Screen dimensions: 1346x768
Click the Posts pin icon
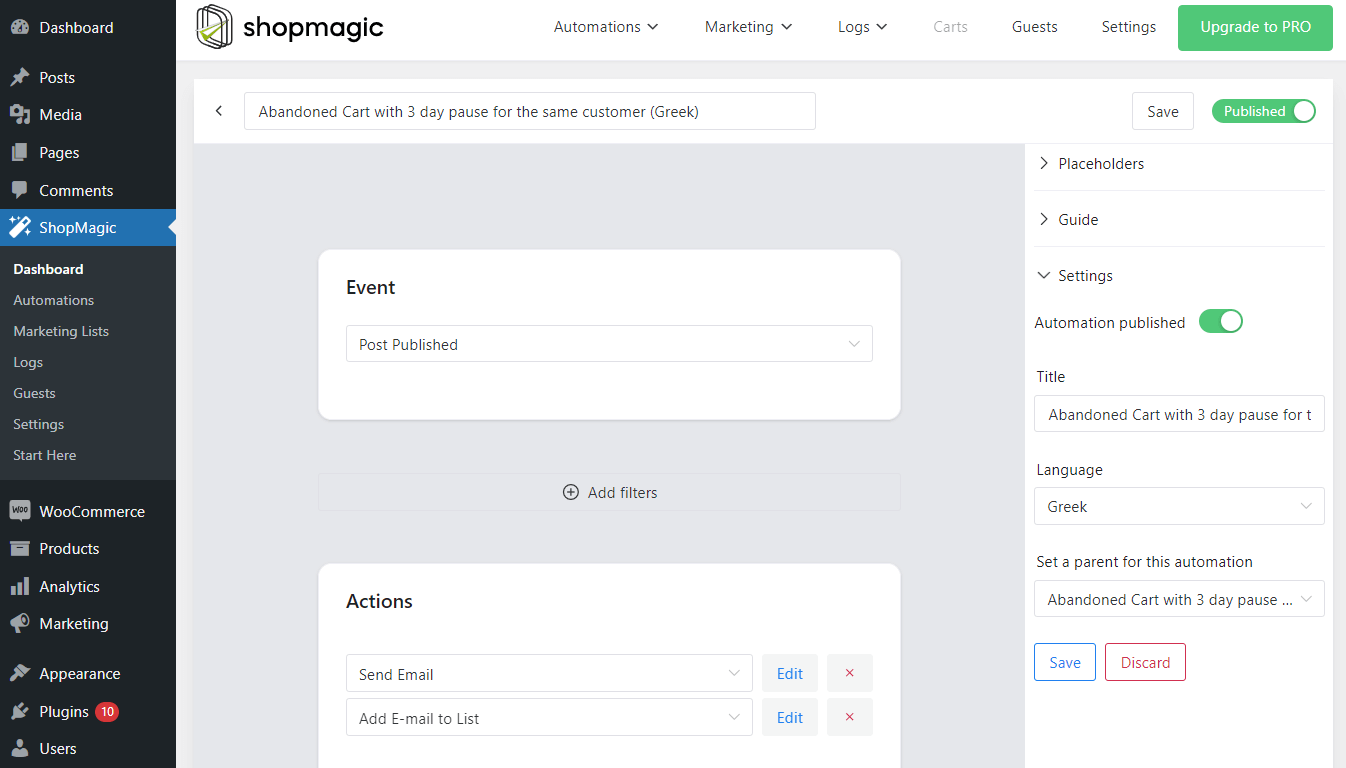(20, 77)
